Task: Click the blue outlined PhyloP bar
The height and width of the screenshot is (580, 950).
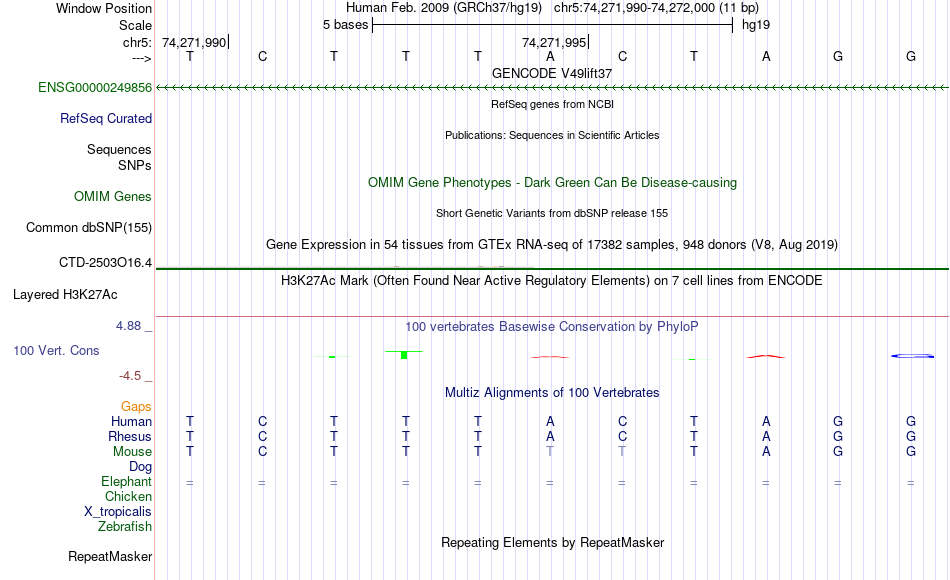Action: click(912, 356)
